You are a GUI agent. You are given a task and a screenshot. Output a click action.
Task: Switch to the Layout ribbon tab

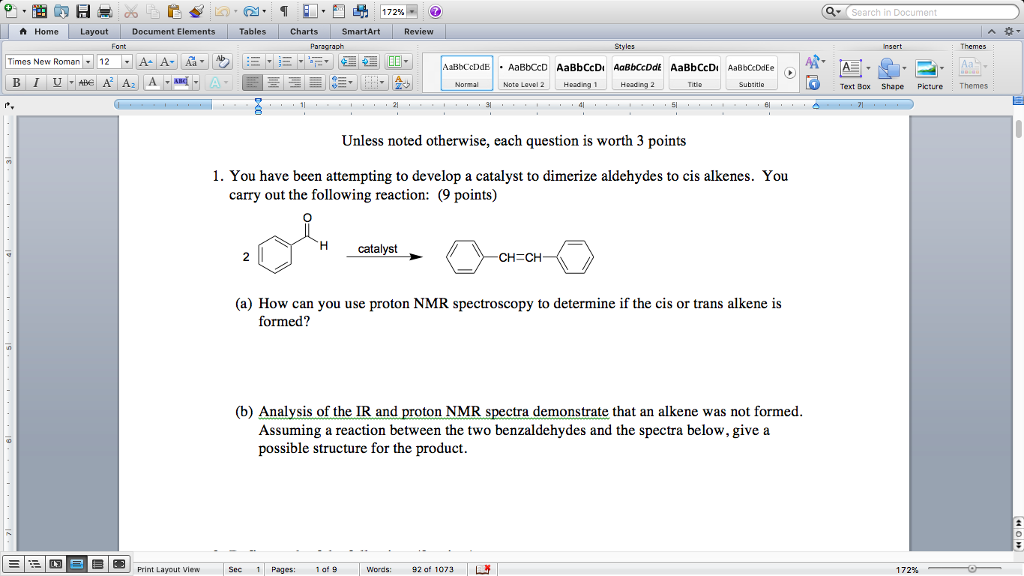(x=94, y=31)
